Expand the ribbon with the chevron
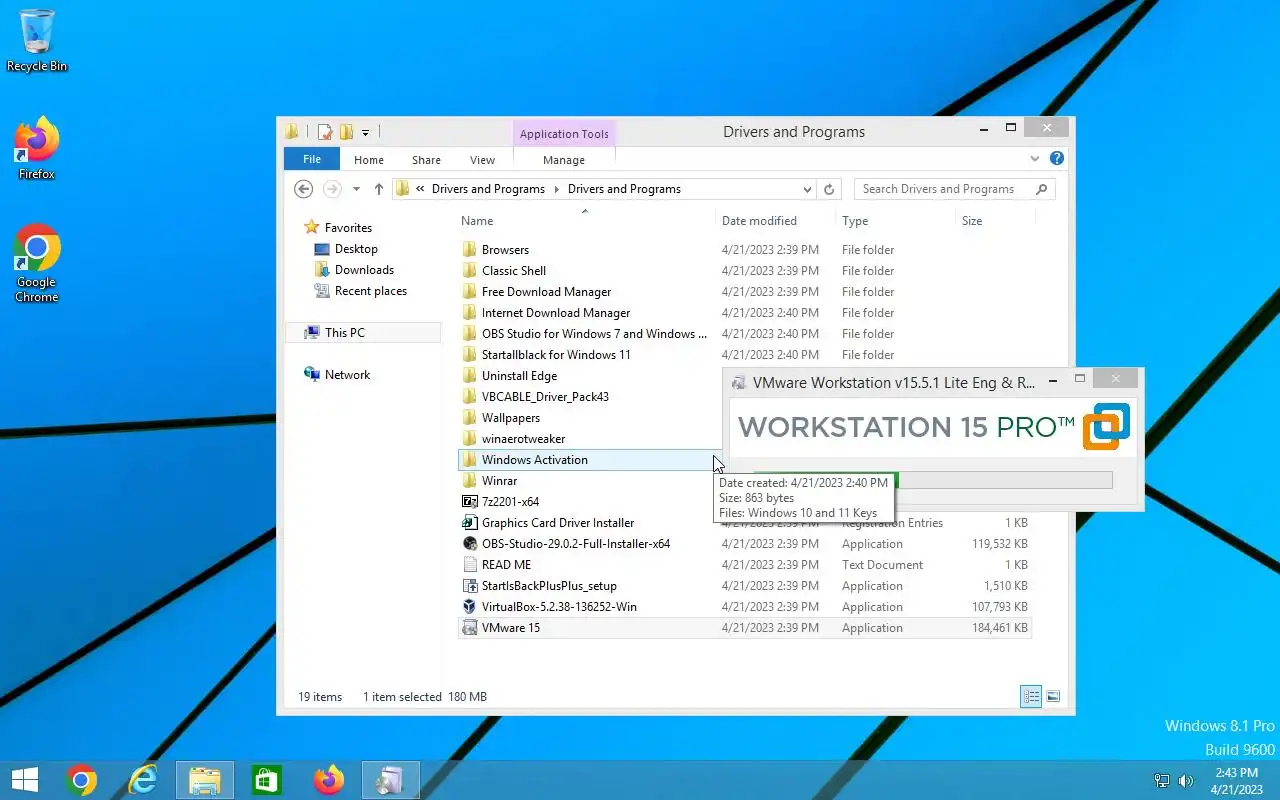The height and width of the screenshot is (800, 1280). coord(1035,158)
